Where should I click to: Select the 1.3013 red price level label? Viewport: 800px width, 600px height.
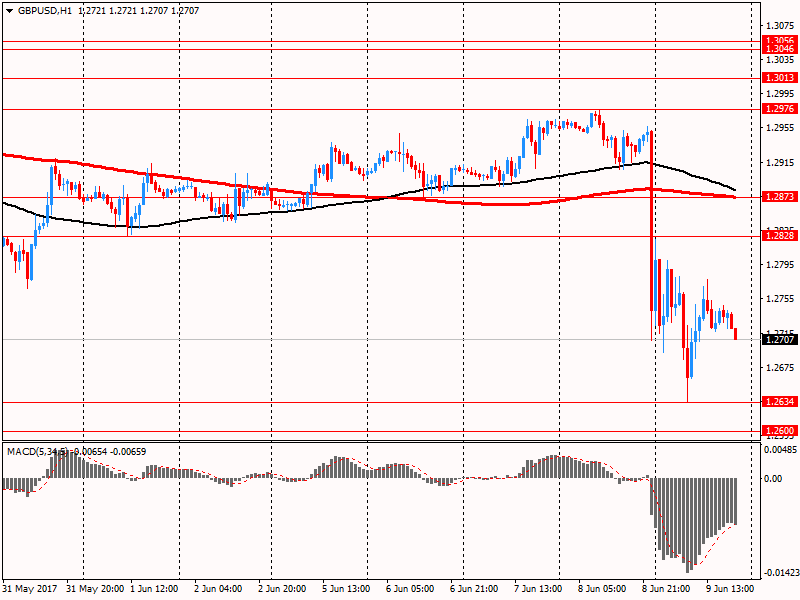click(780, 78)
